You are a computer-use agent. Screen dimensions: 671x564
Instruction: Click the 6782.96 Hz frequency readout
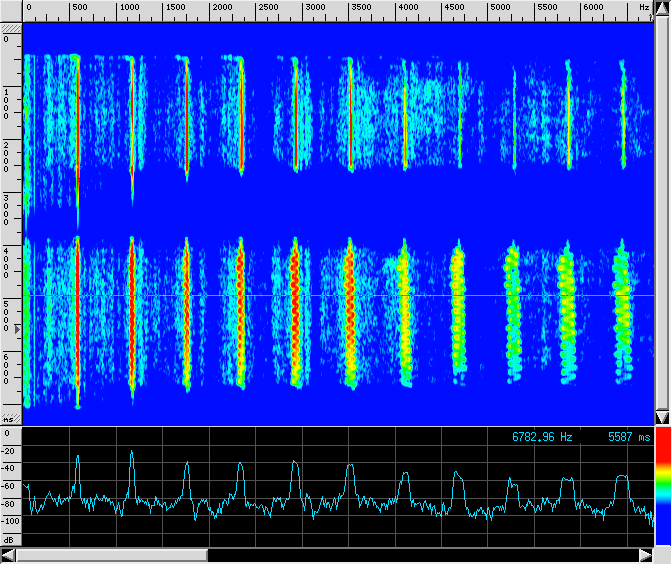(543, 437)
